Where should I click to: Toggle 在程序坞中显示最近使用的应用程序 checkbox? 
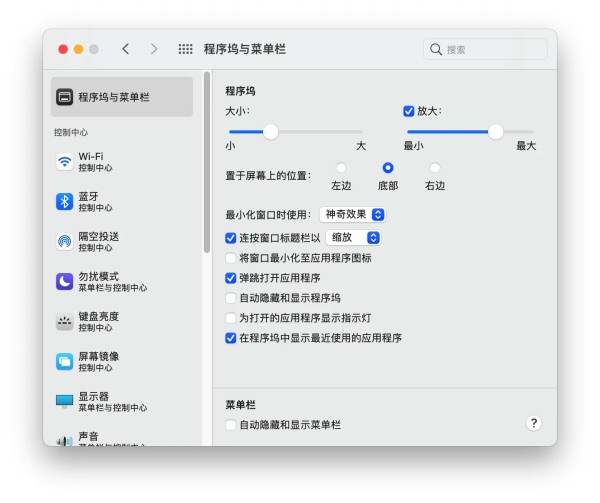(230, 338)
